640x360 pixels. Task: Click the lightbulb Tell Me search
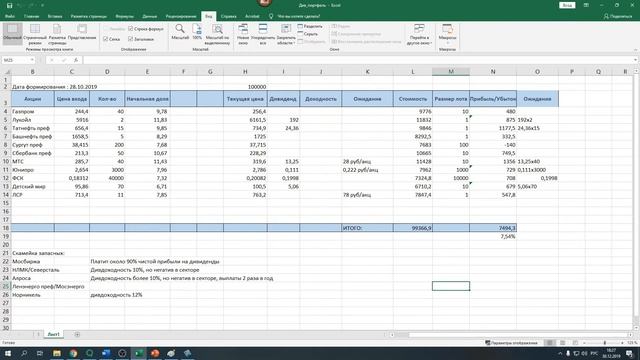click(x=271, y=16)
